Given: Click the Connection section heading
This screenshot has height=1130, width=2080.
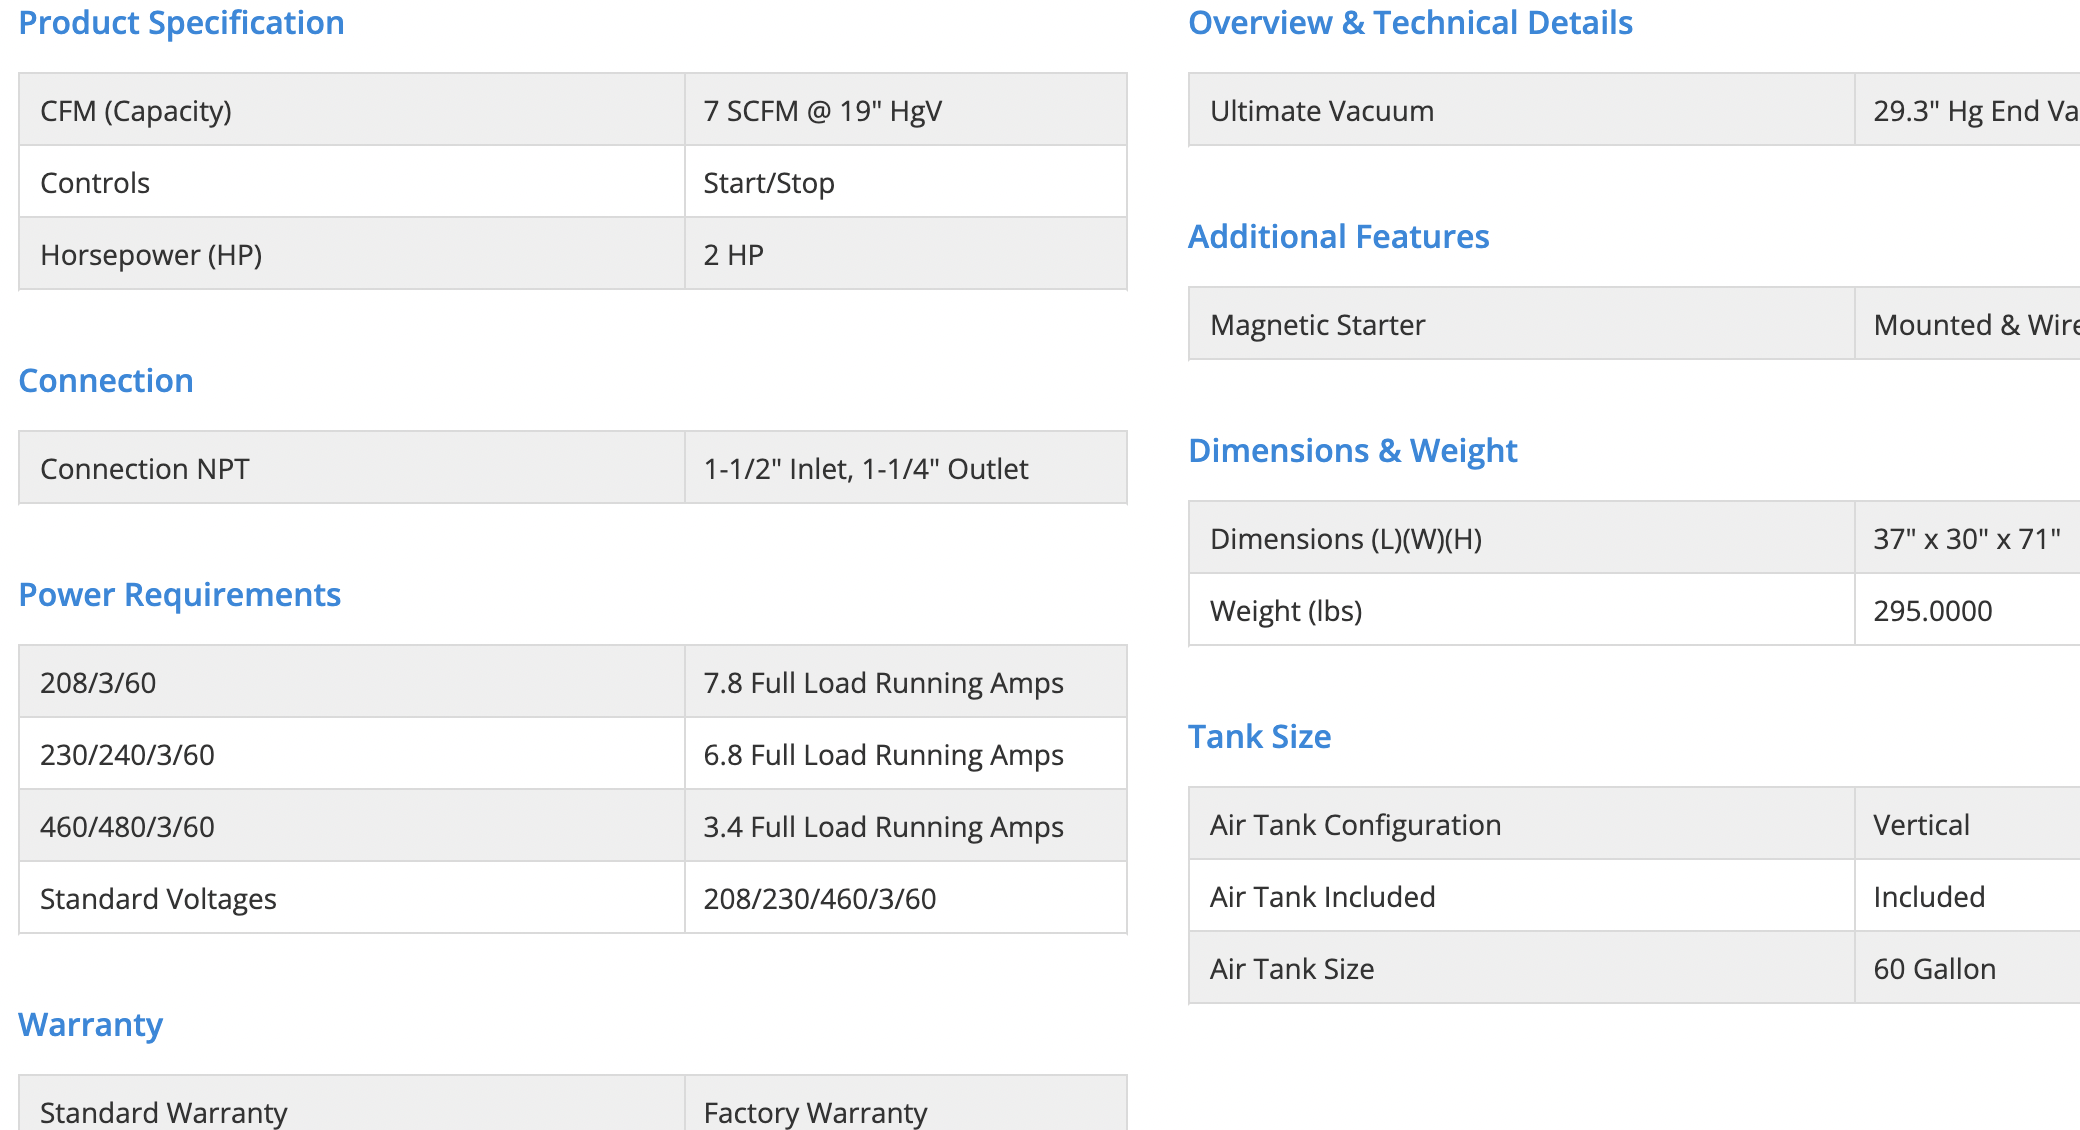Looking at the screenshot, I should coord(106,381).
